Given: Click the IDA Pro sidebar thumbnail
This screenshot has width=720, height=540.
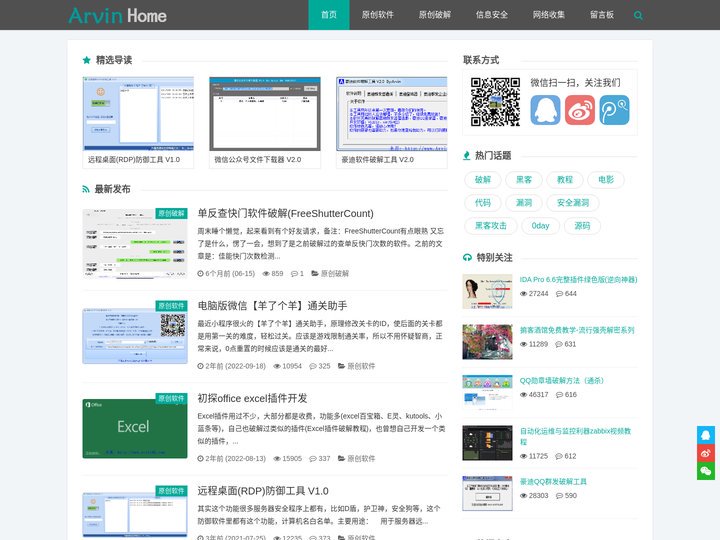Looking at the screenshot, I should point(487,292).
